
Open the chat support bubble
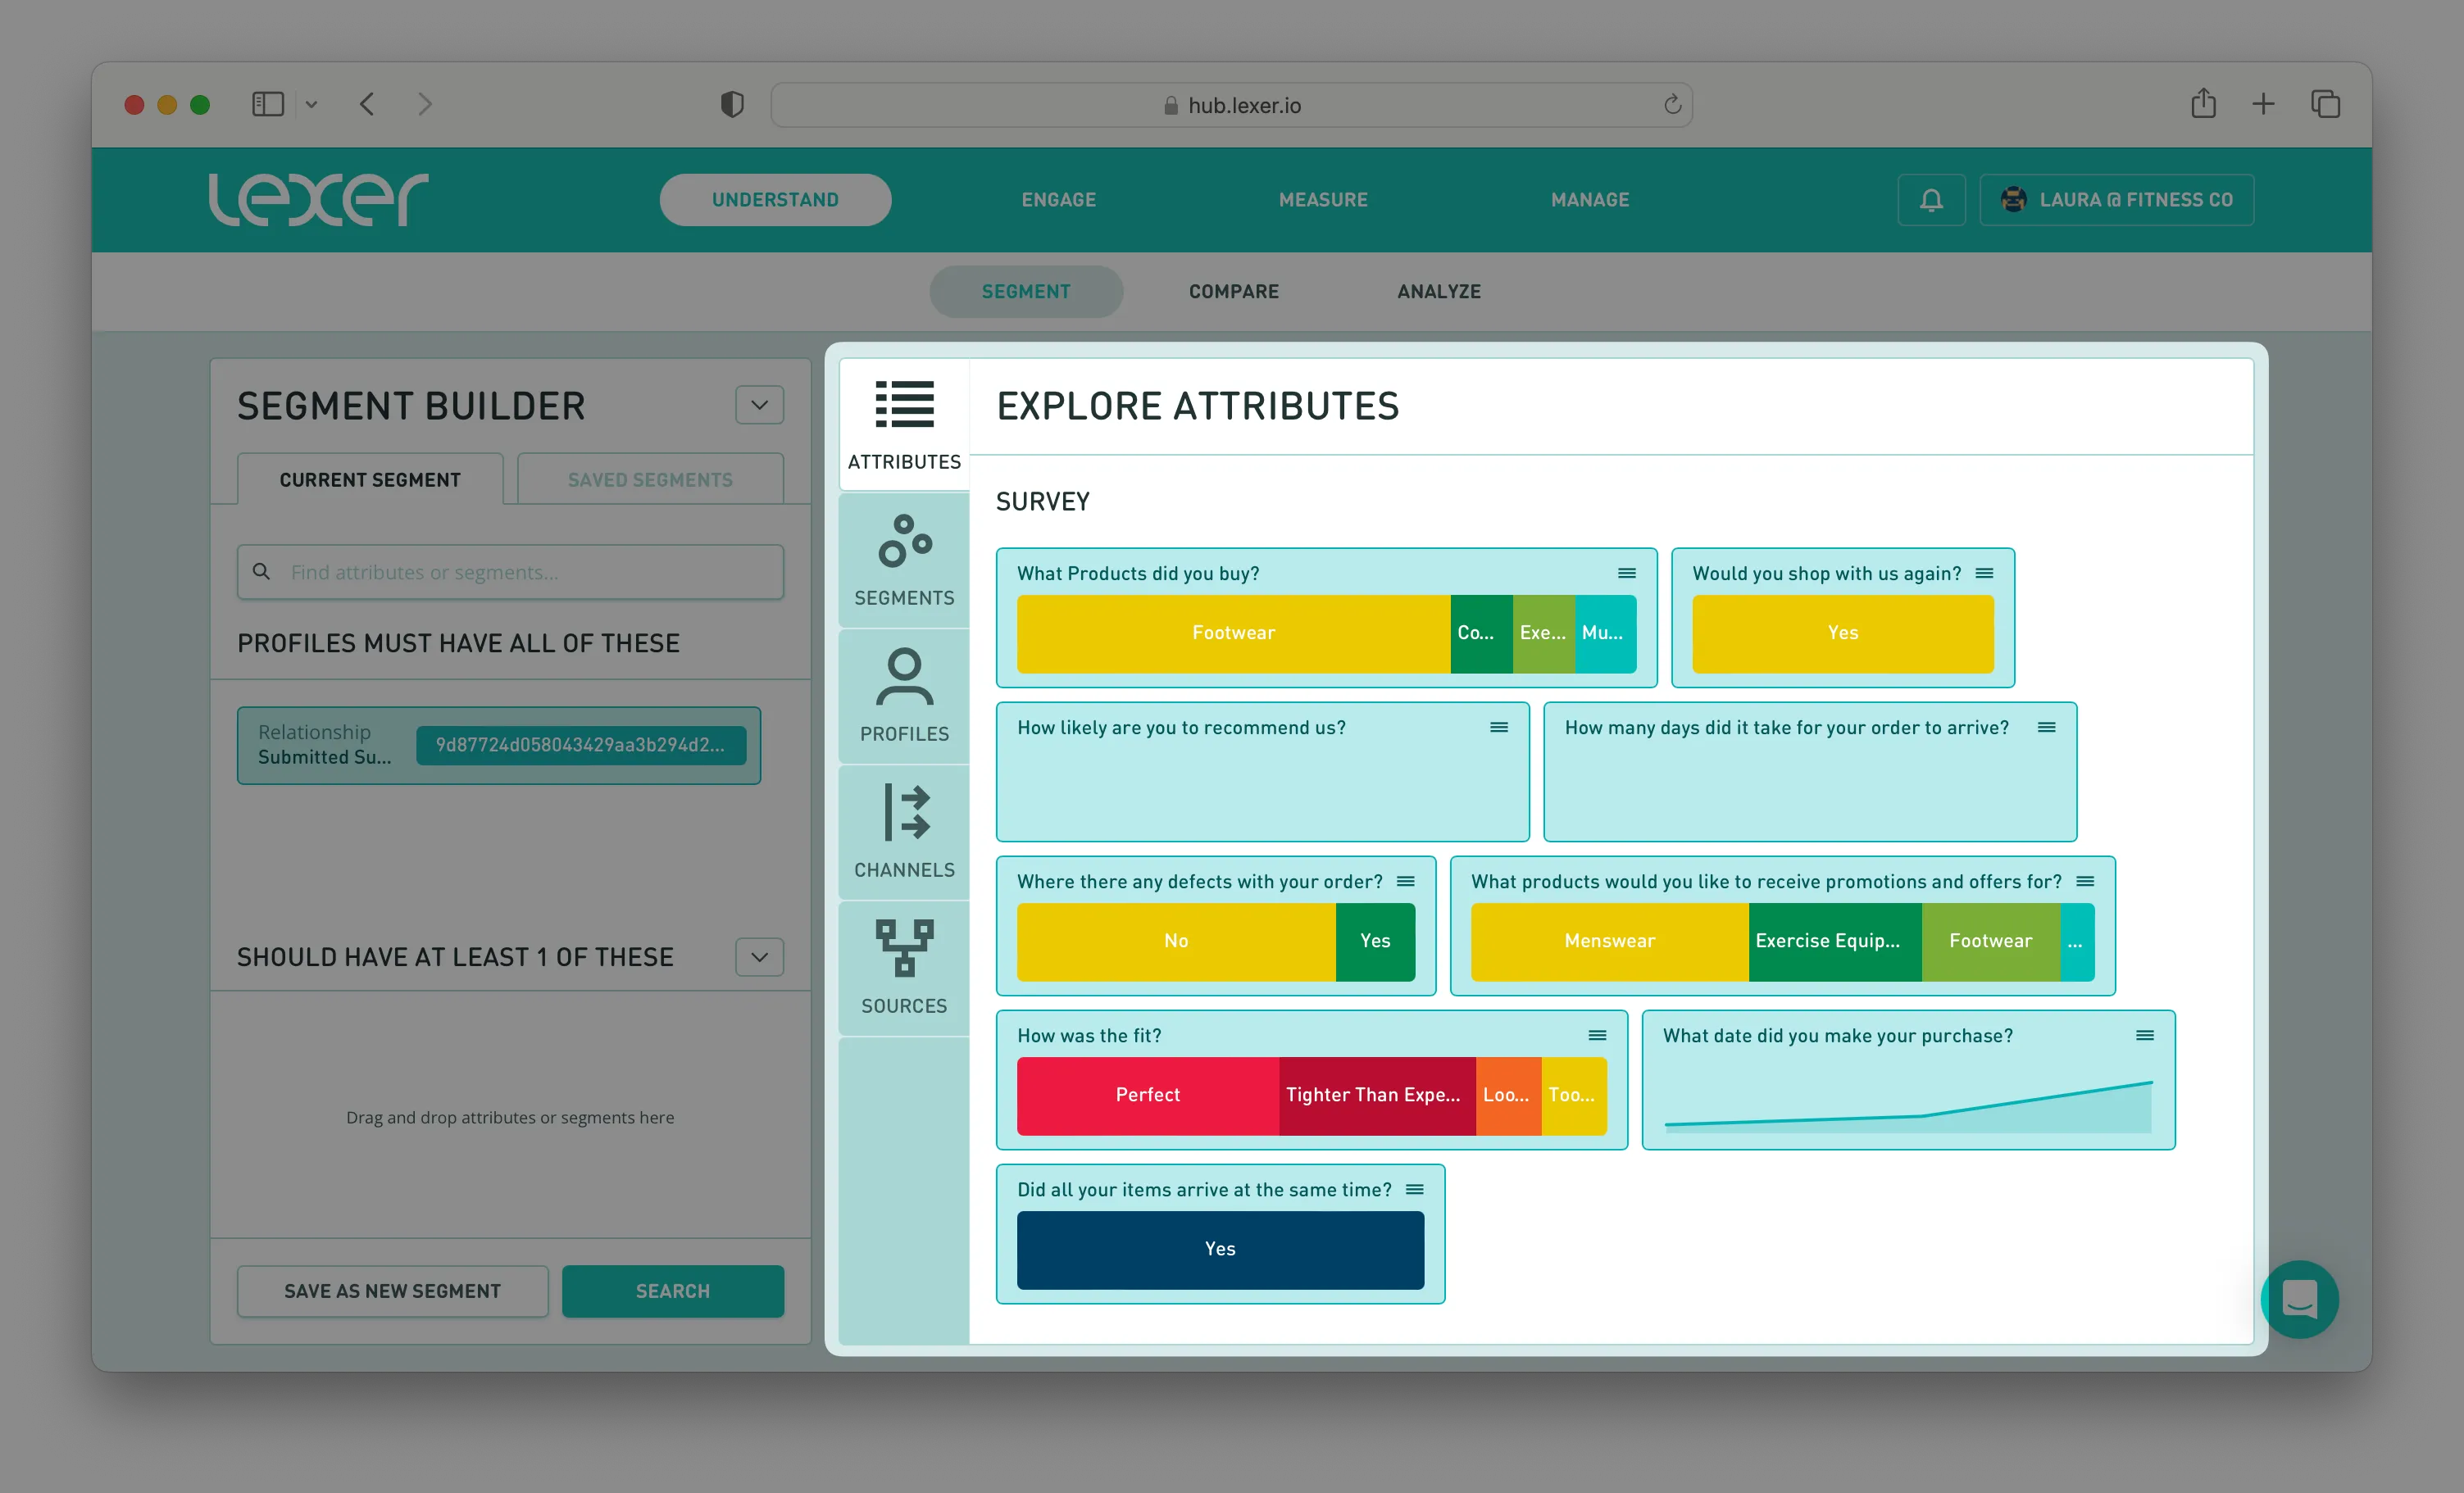click(2299, 1299)
